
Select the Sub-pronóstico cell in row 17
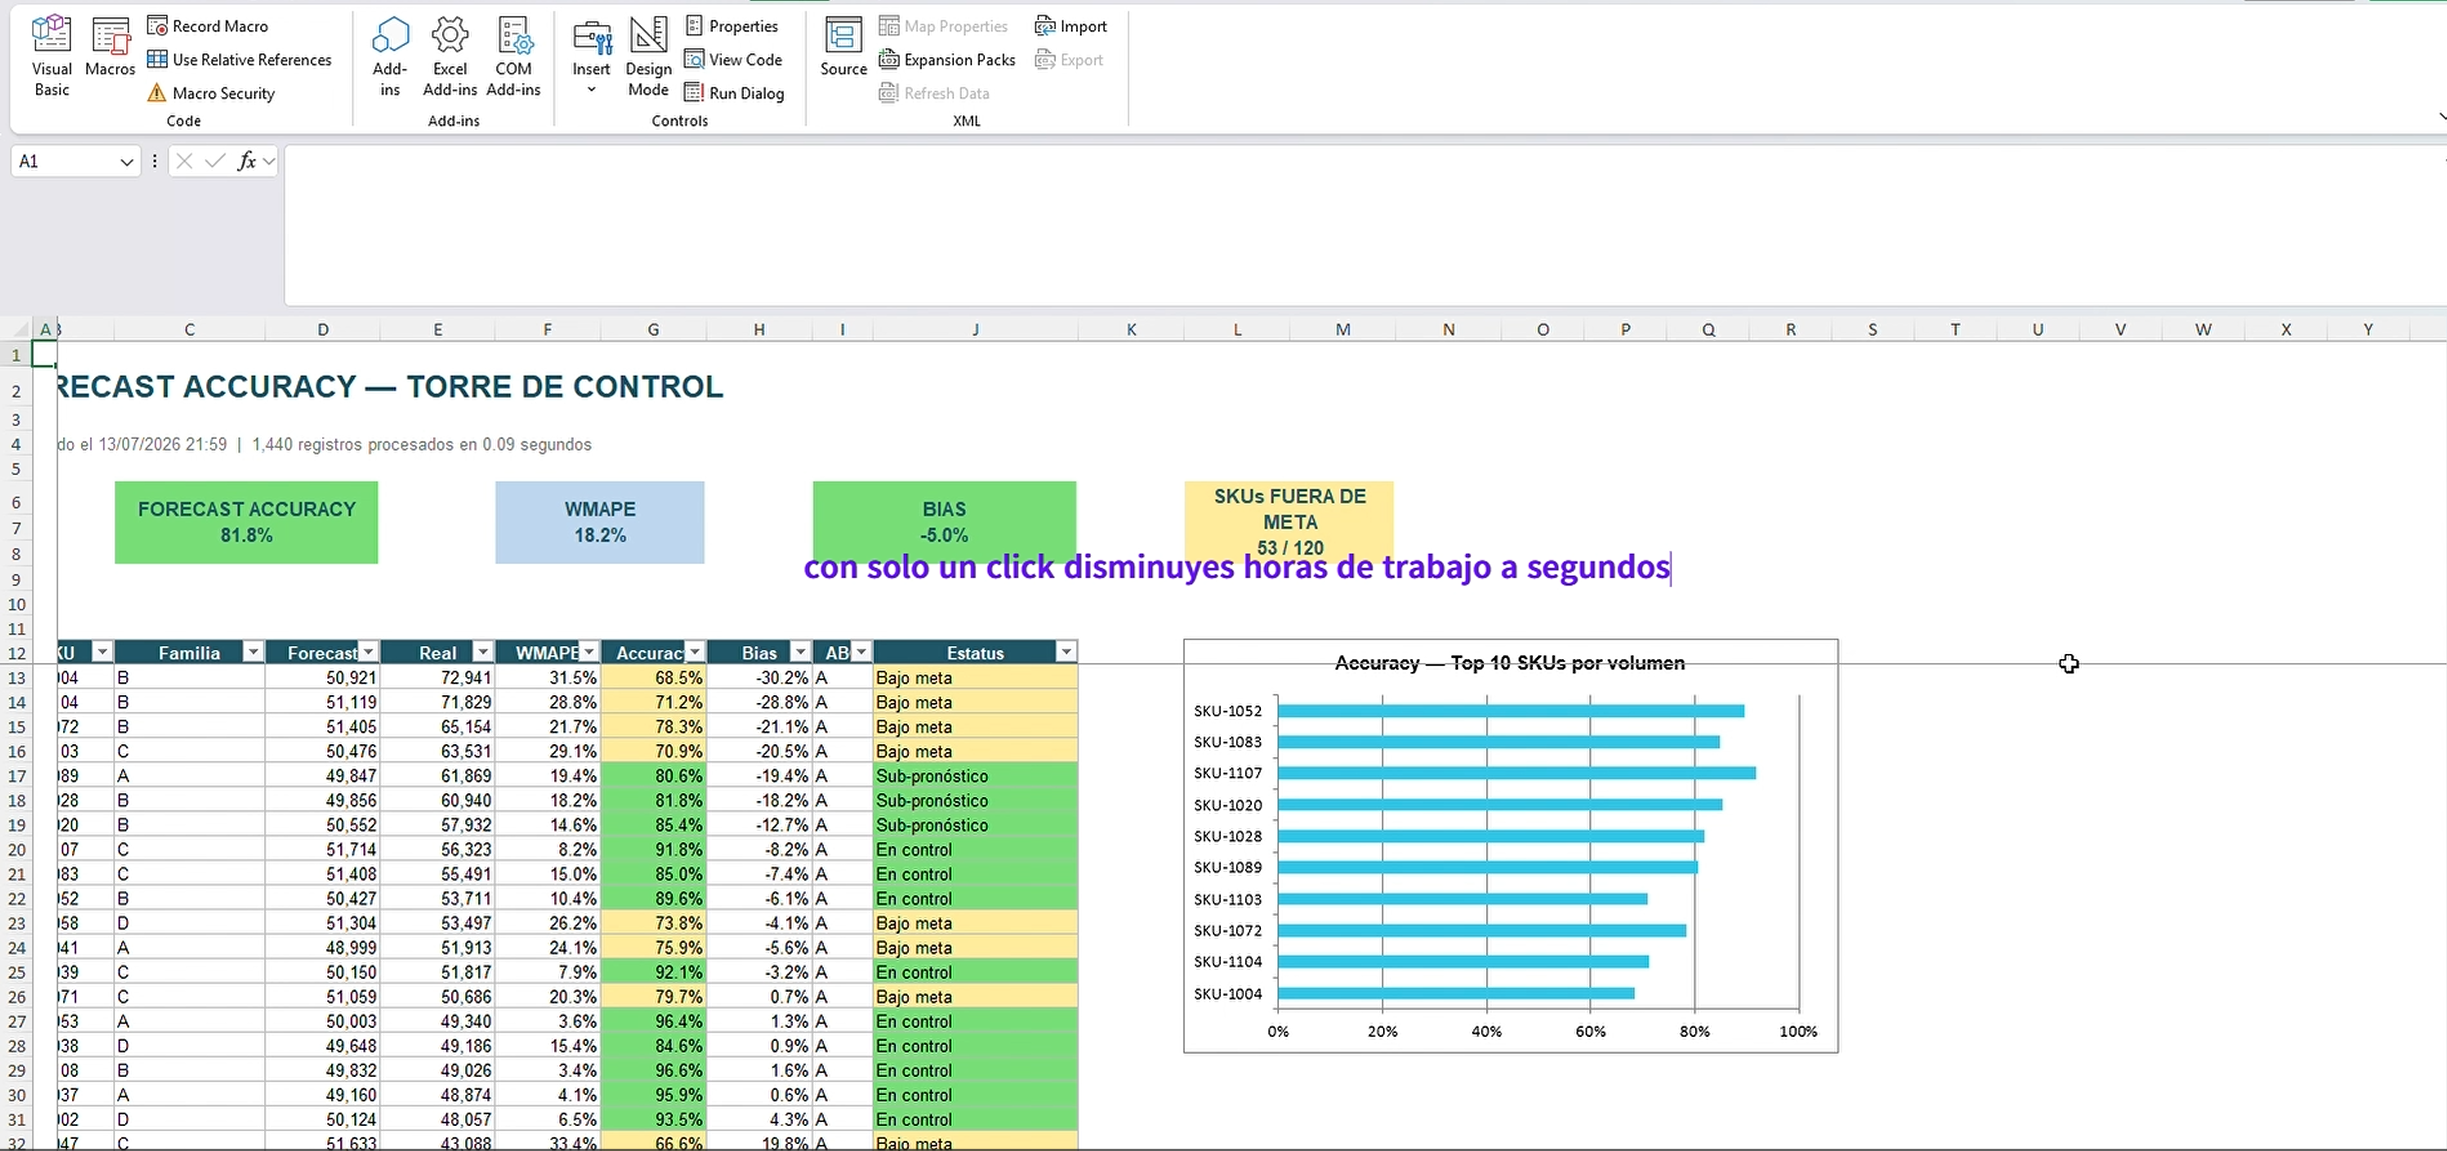pos(975,776)
